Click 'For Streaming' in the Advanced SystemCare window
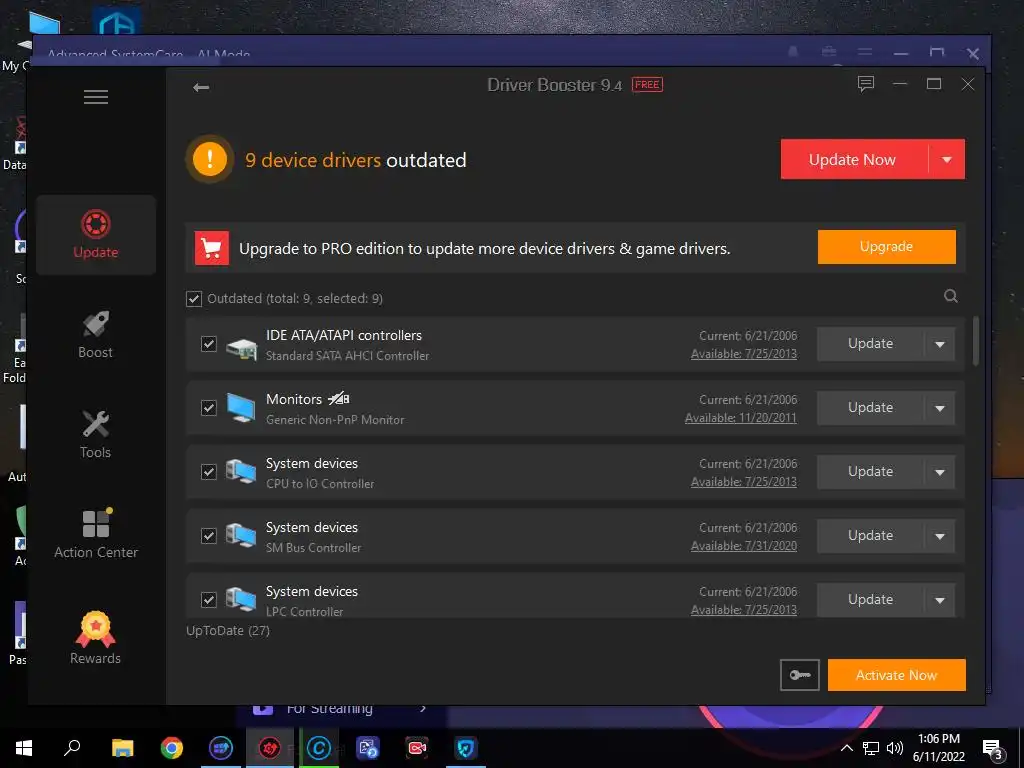The image size is (1024, 768). tap(330, 709)
